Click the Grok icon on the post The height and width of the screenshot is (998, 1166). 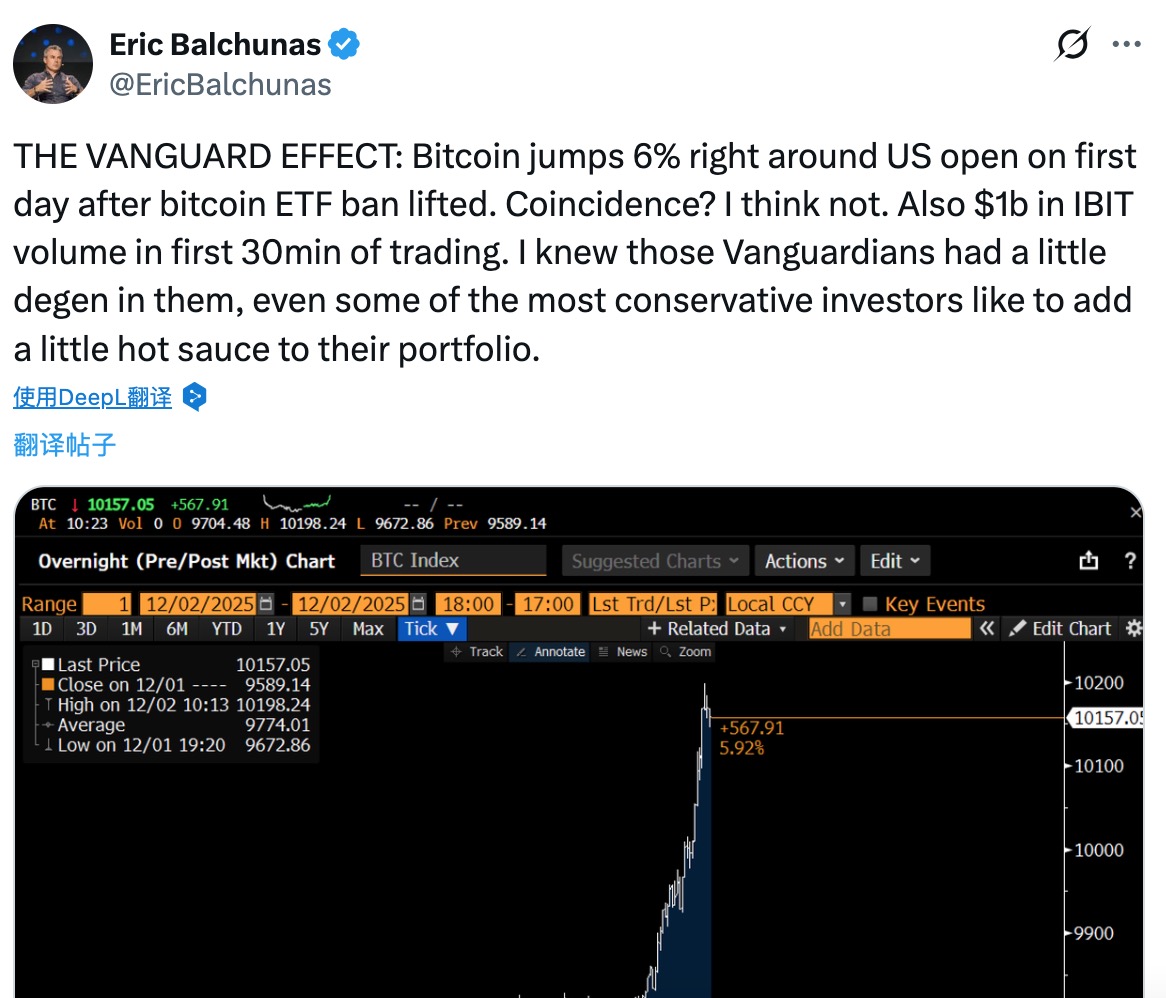[x=1072, y=46]
